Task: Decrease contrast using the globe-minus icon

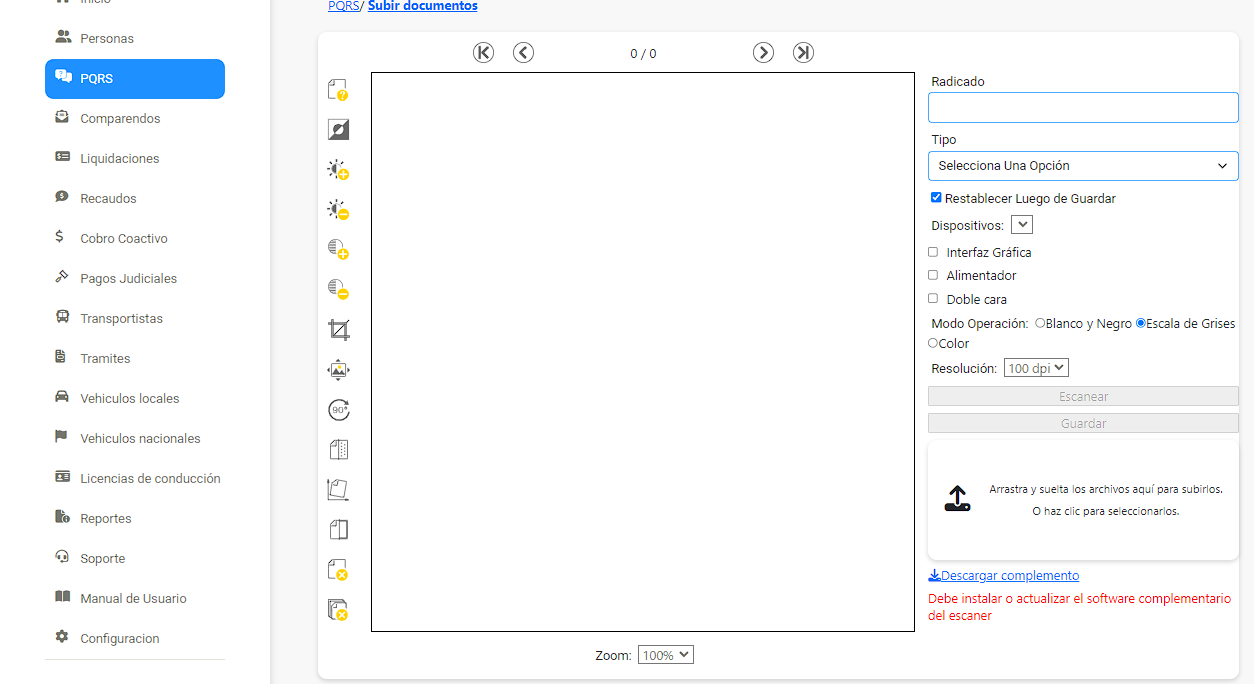Action: 338,290
